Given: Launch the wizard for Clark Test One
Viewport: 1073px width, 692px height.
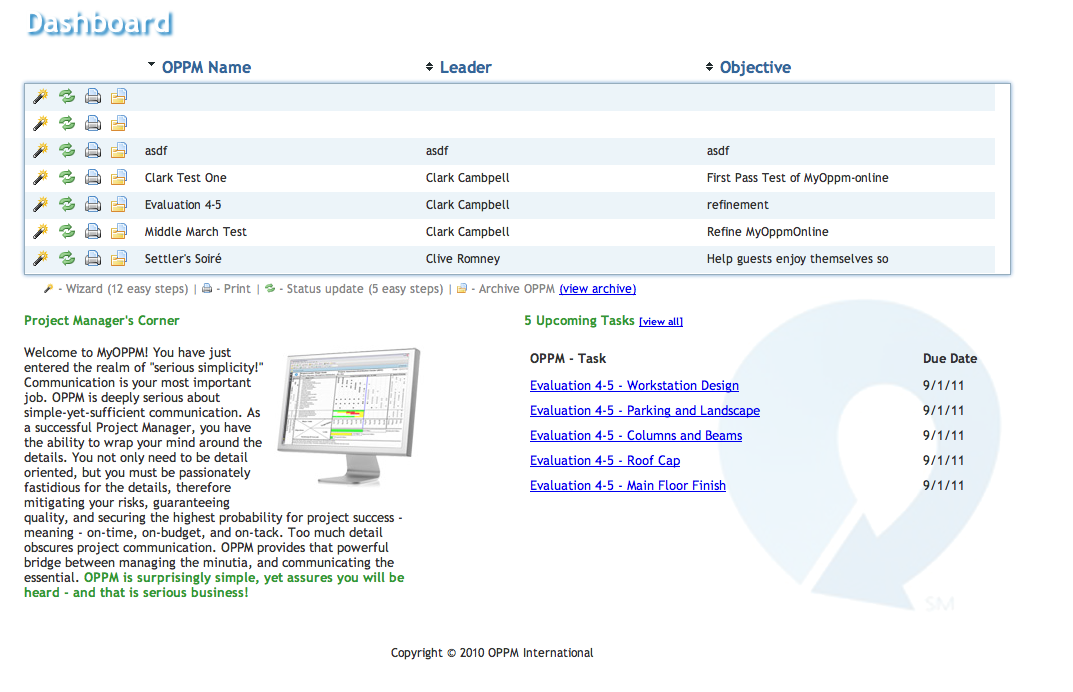Looking at the screenshot, I should [x=40, y=178].
